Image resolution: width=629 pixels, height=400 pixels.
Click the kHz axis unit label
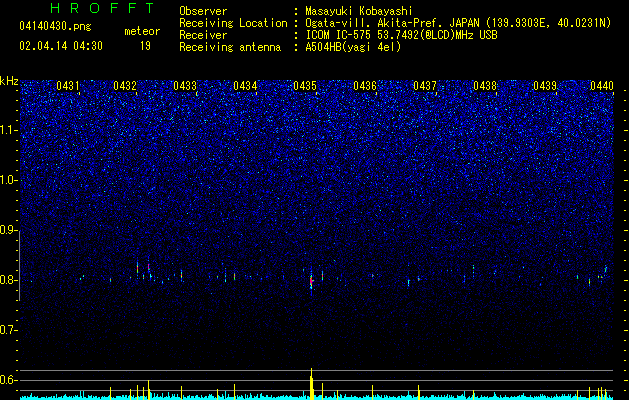(x=9, y=81)
